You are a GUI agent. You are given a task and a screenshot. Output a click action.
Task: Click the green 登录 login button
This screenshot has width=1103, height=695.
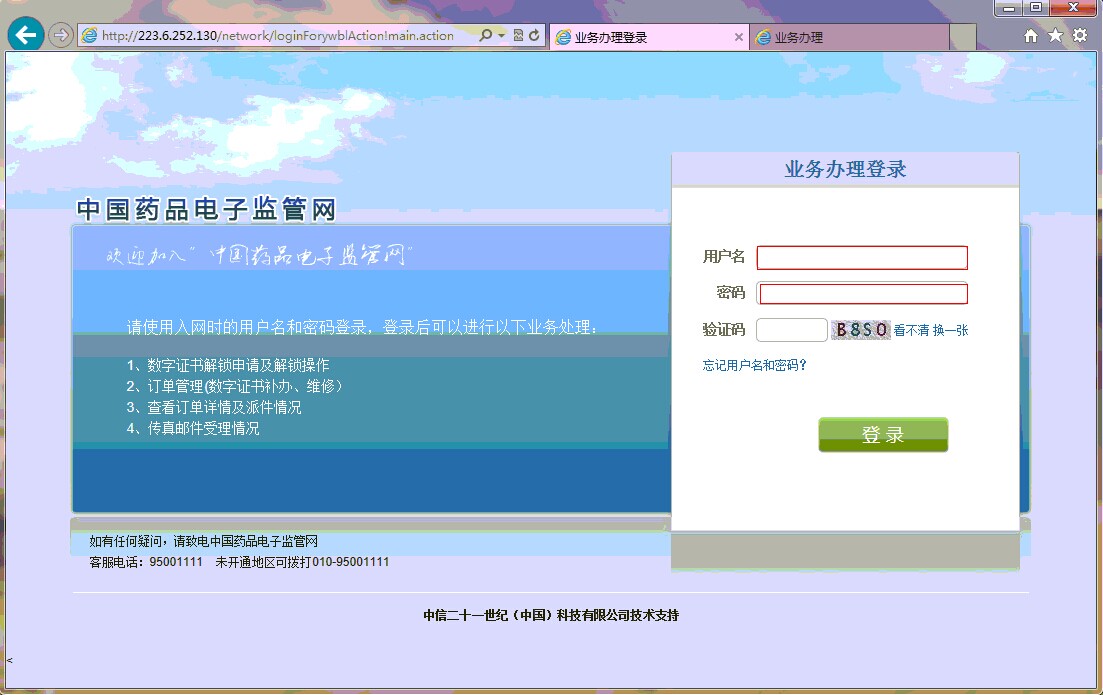883,435
